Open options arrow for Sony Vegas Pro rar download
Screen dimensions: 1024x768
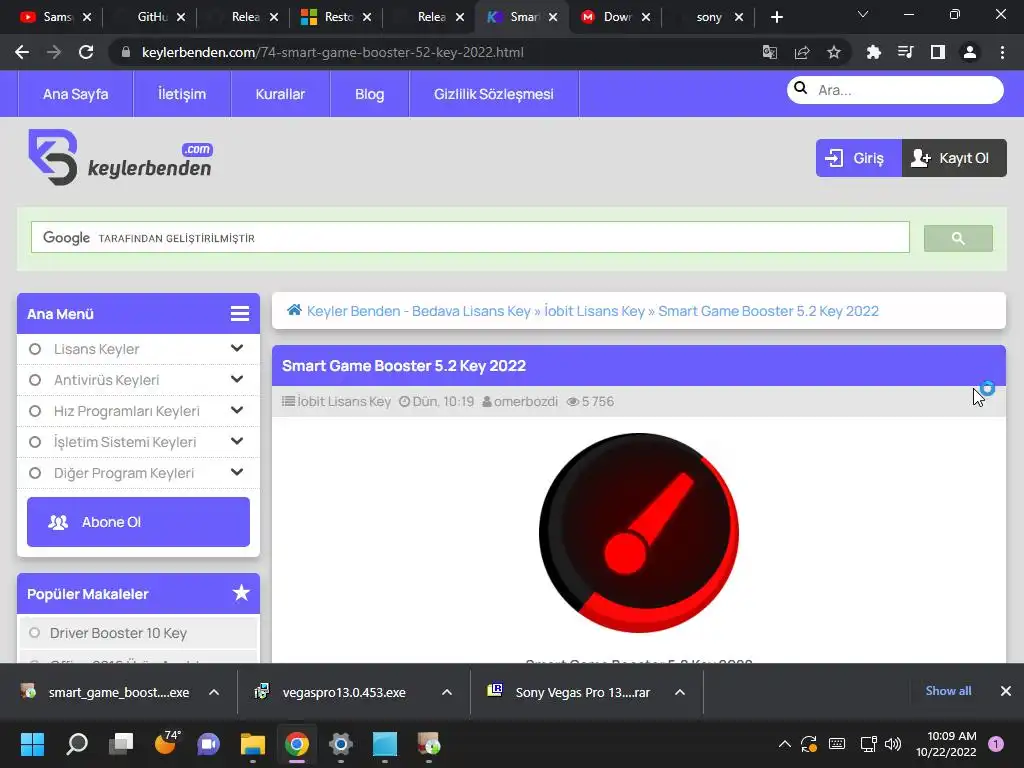tap(680, 692)
